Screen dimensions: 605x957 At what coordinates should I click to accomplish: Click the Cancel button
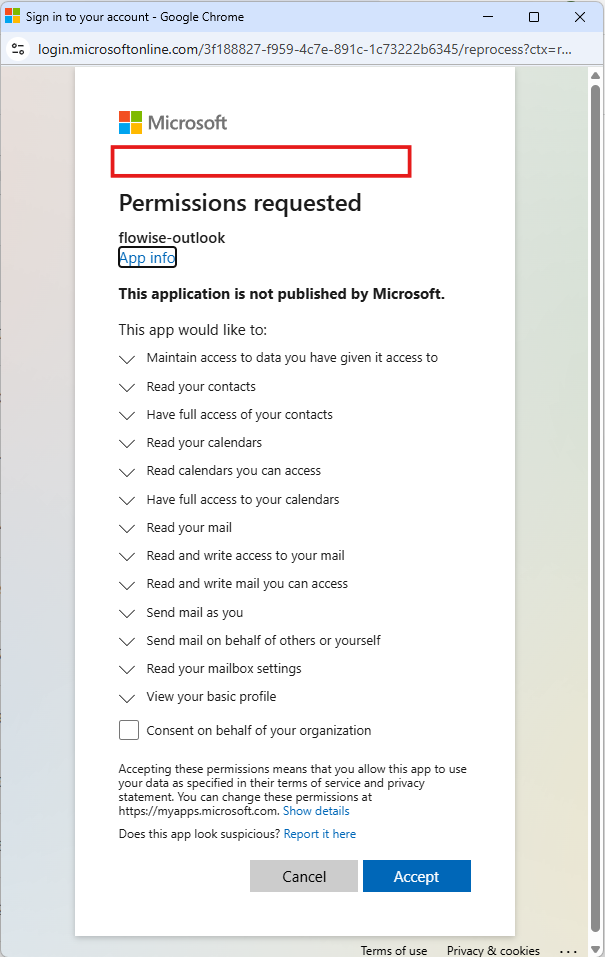coord(304,876)
